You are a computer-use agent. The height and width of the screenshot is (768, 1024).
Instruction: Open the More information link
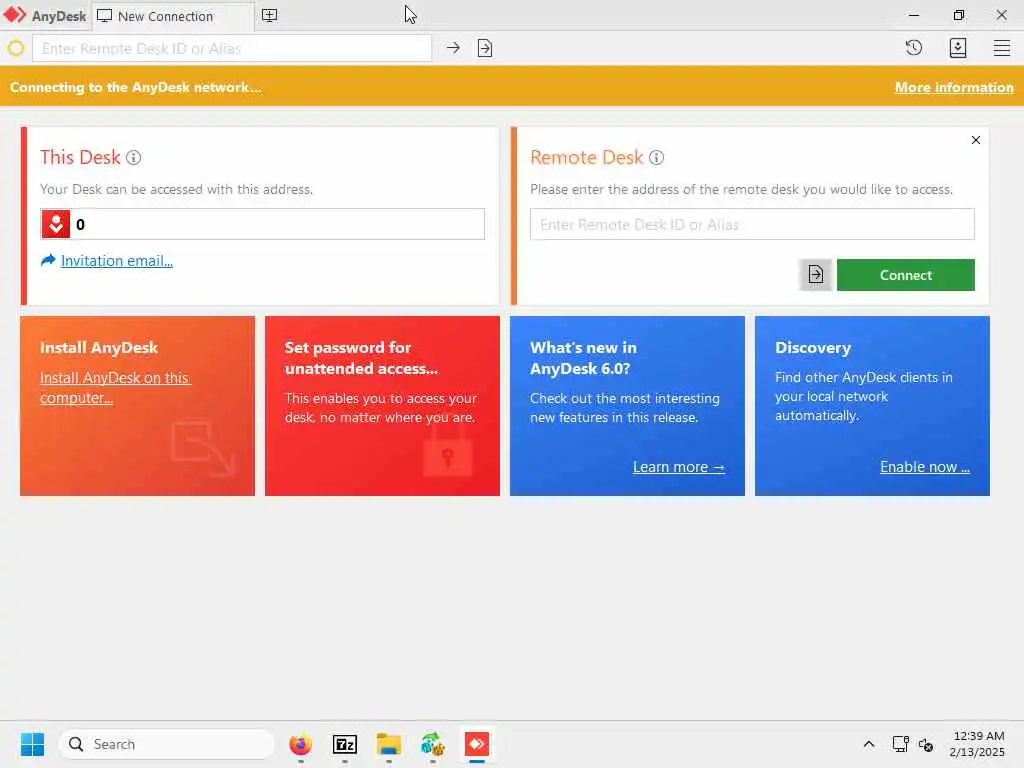click(954, 87)
